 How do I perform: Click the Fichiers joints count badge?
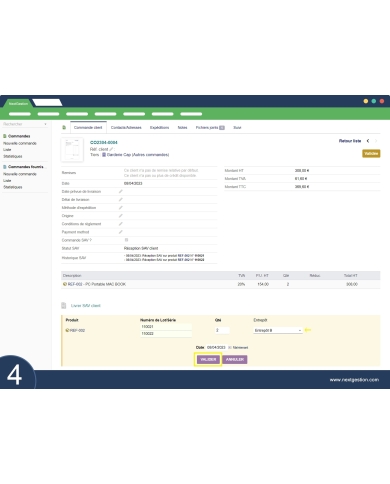(x=222, y=127)
